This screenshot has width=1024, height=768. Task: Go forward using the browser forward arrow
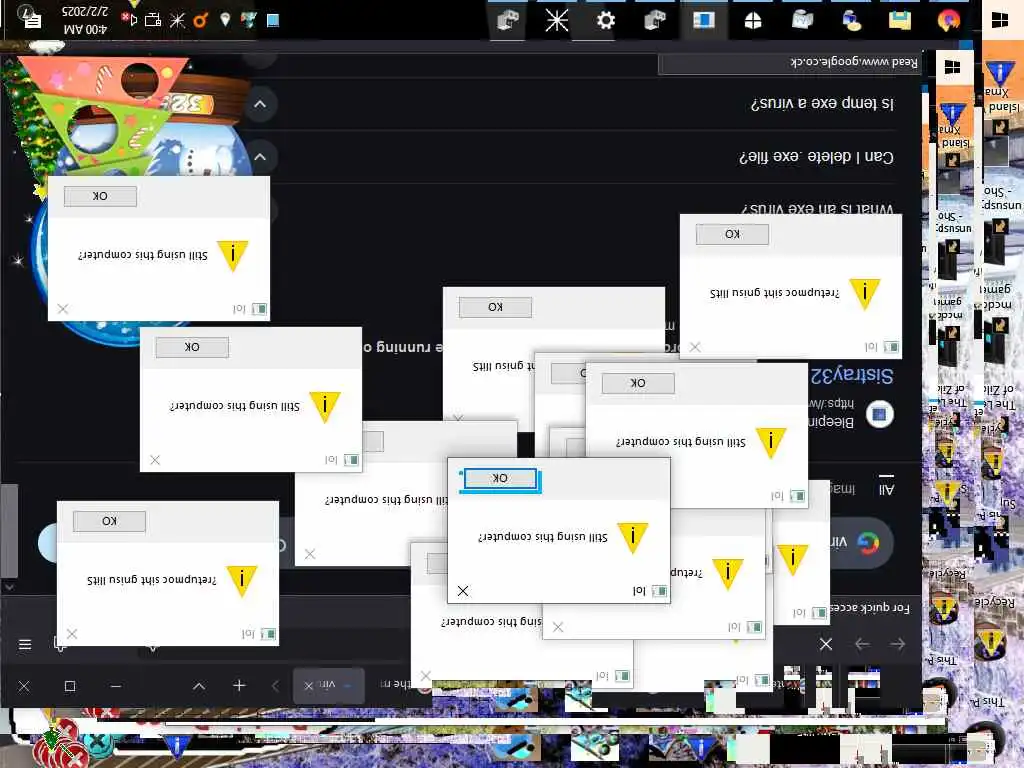pos(862,645)
